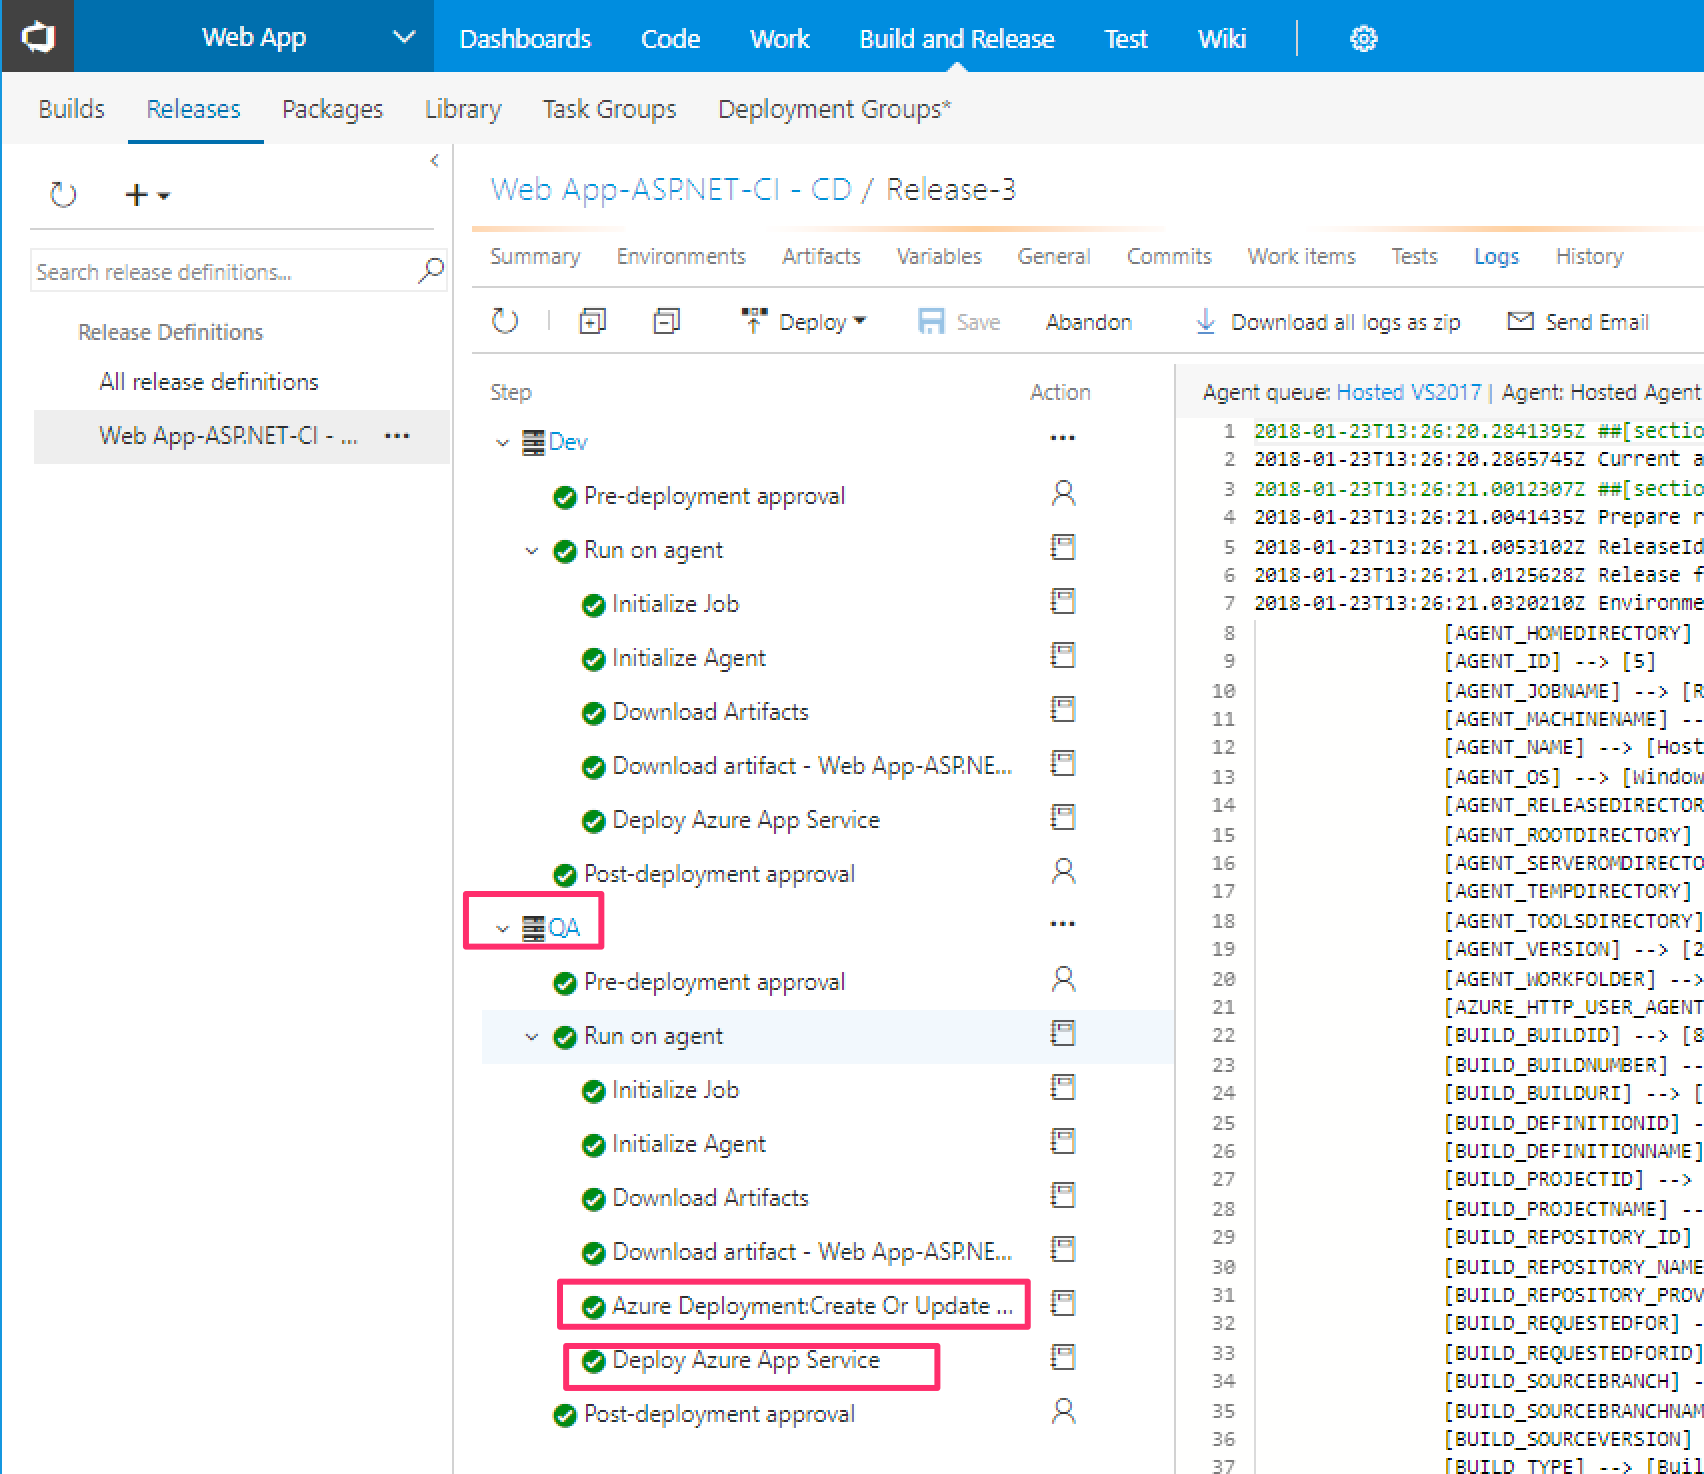Click the Abandon button
1704x1474 pixels.
pyautogui.click(x=1089, y=322)
